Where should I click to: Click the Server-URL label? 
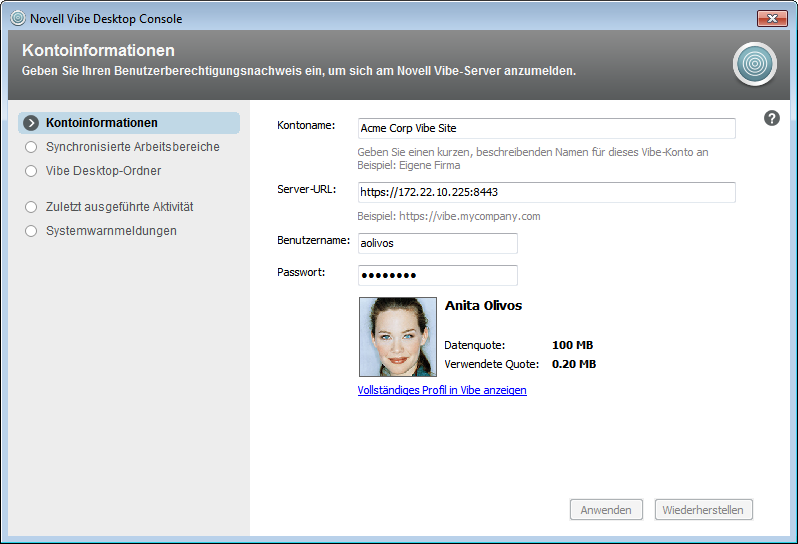click(x=307, y=189)
